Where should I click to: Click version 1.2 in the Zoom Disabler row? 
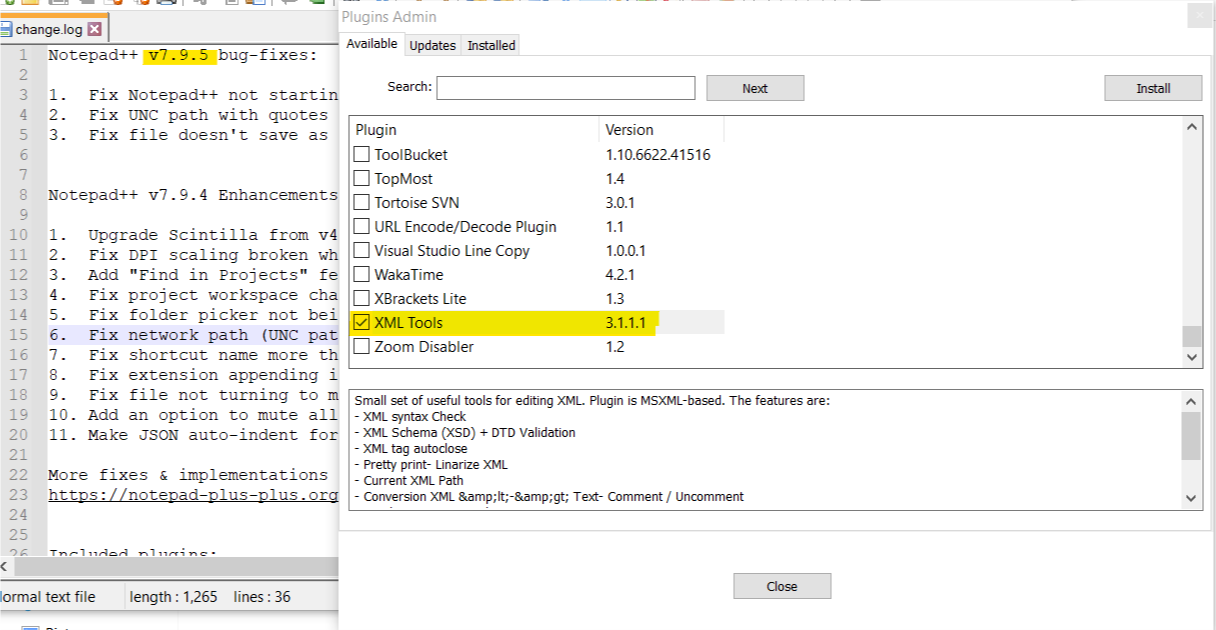tap(615, 347)
